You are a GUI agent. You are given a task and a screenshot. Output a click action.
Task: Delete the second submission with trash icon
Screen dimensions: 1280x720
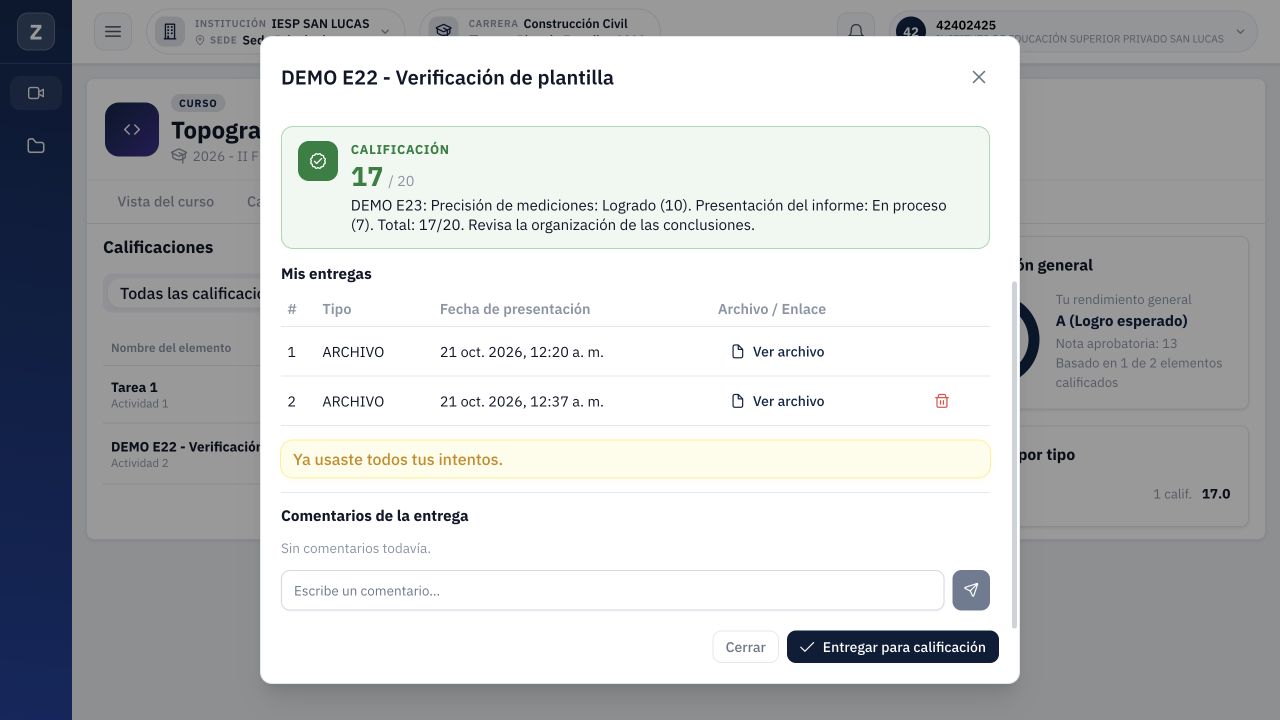click(942, 401)
